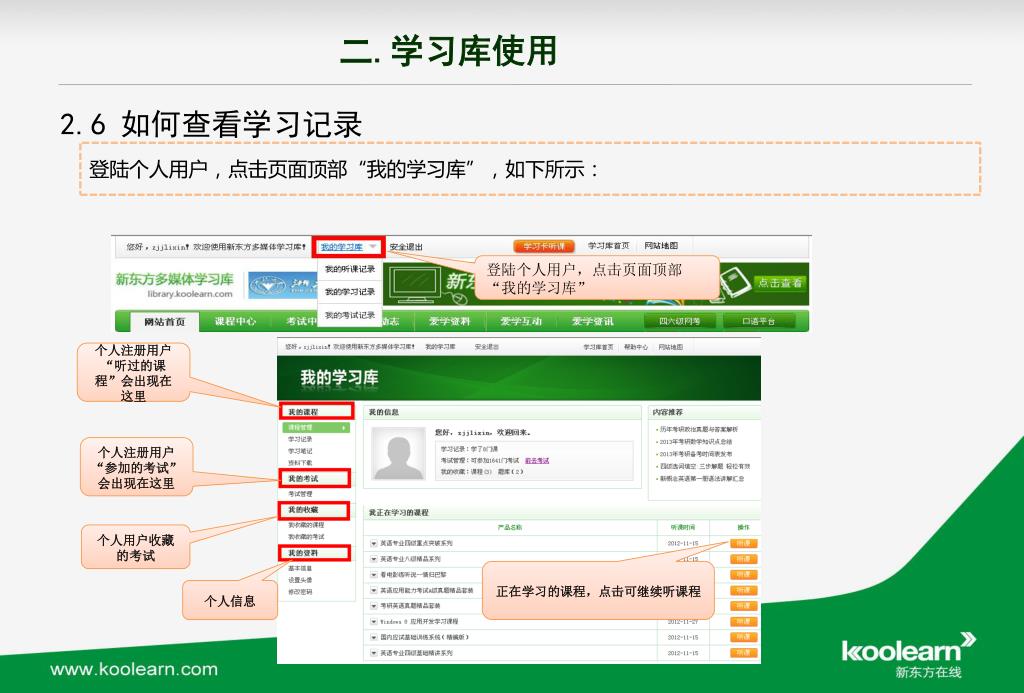
Task: Expand the 考研英语真题精品套装 course row
Action: click(x=374, y=606)
